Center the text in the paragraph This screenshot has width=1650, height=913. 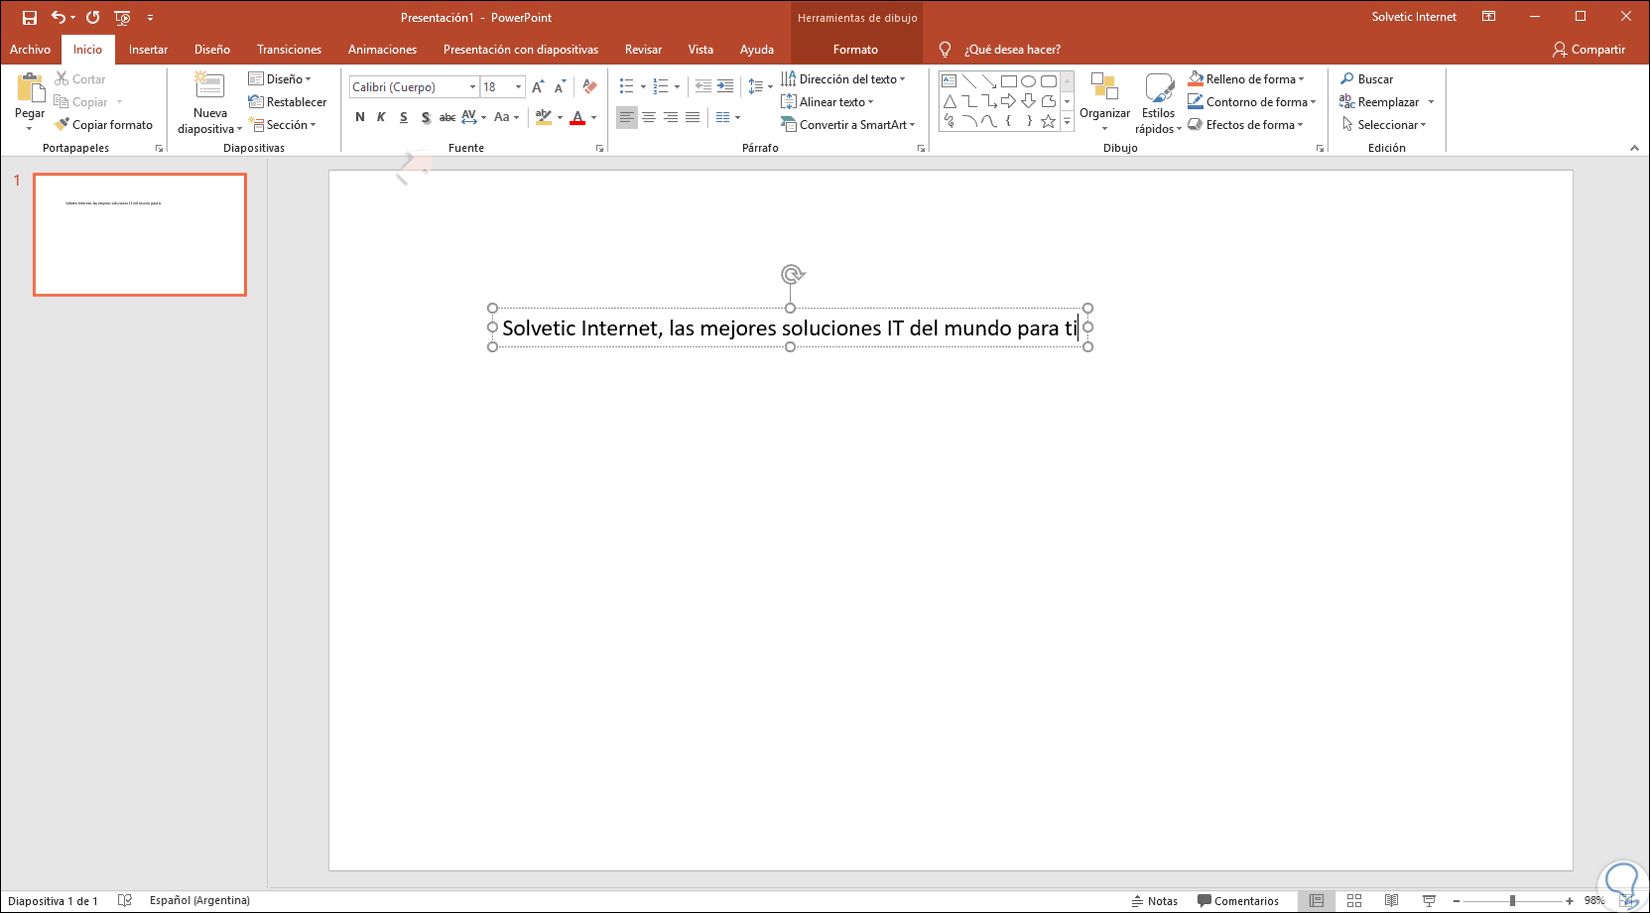(x=649, y=118)
